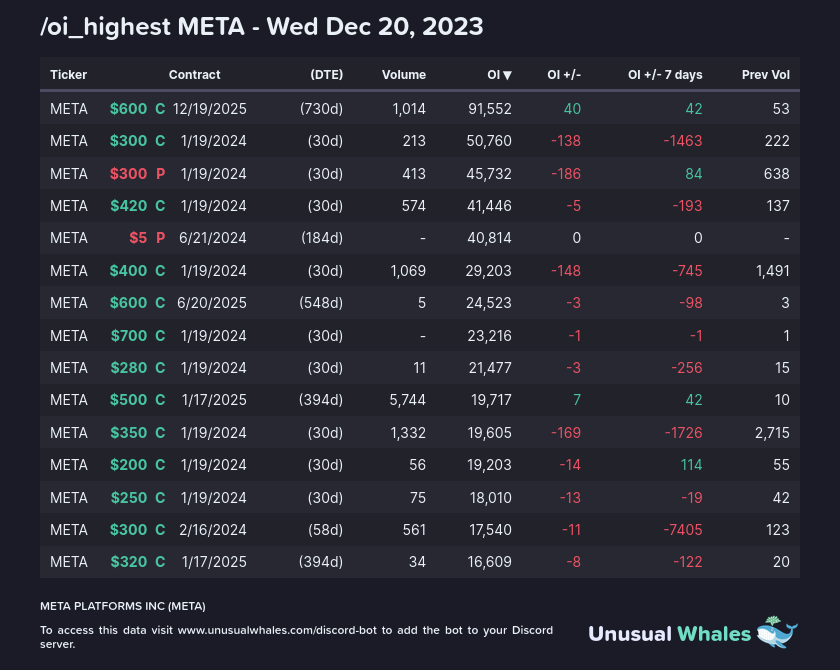Click the 'Unusual Whales' brand name text
Viewport: 840px width, 670px height.
click(670, 634)
